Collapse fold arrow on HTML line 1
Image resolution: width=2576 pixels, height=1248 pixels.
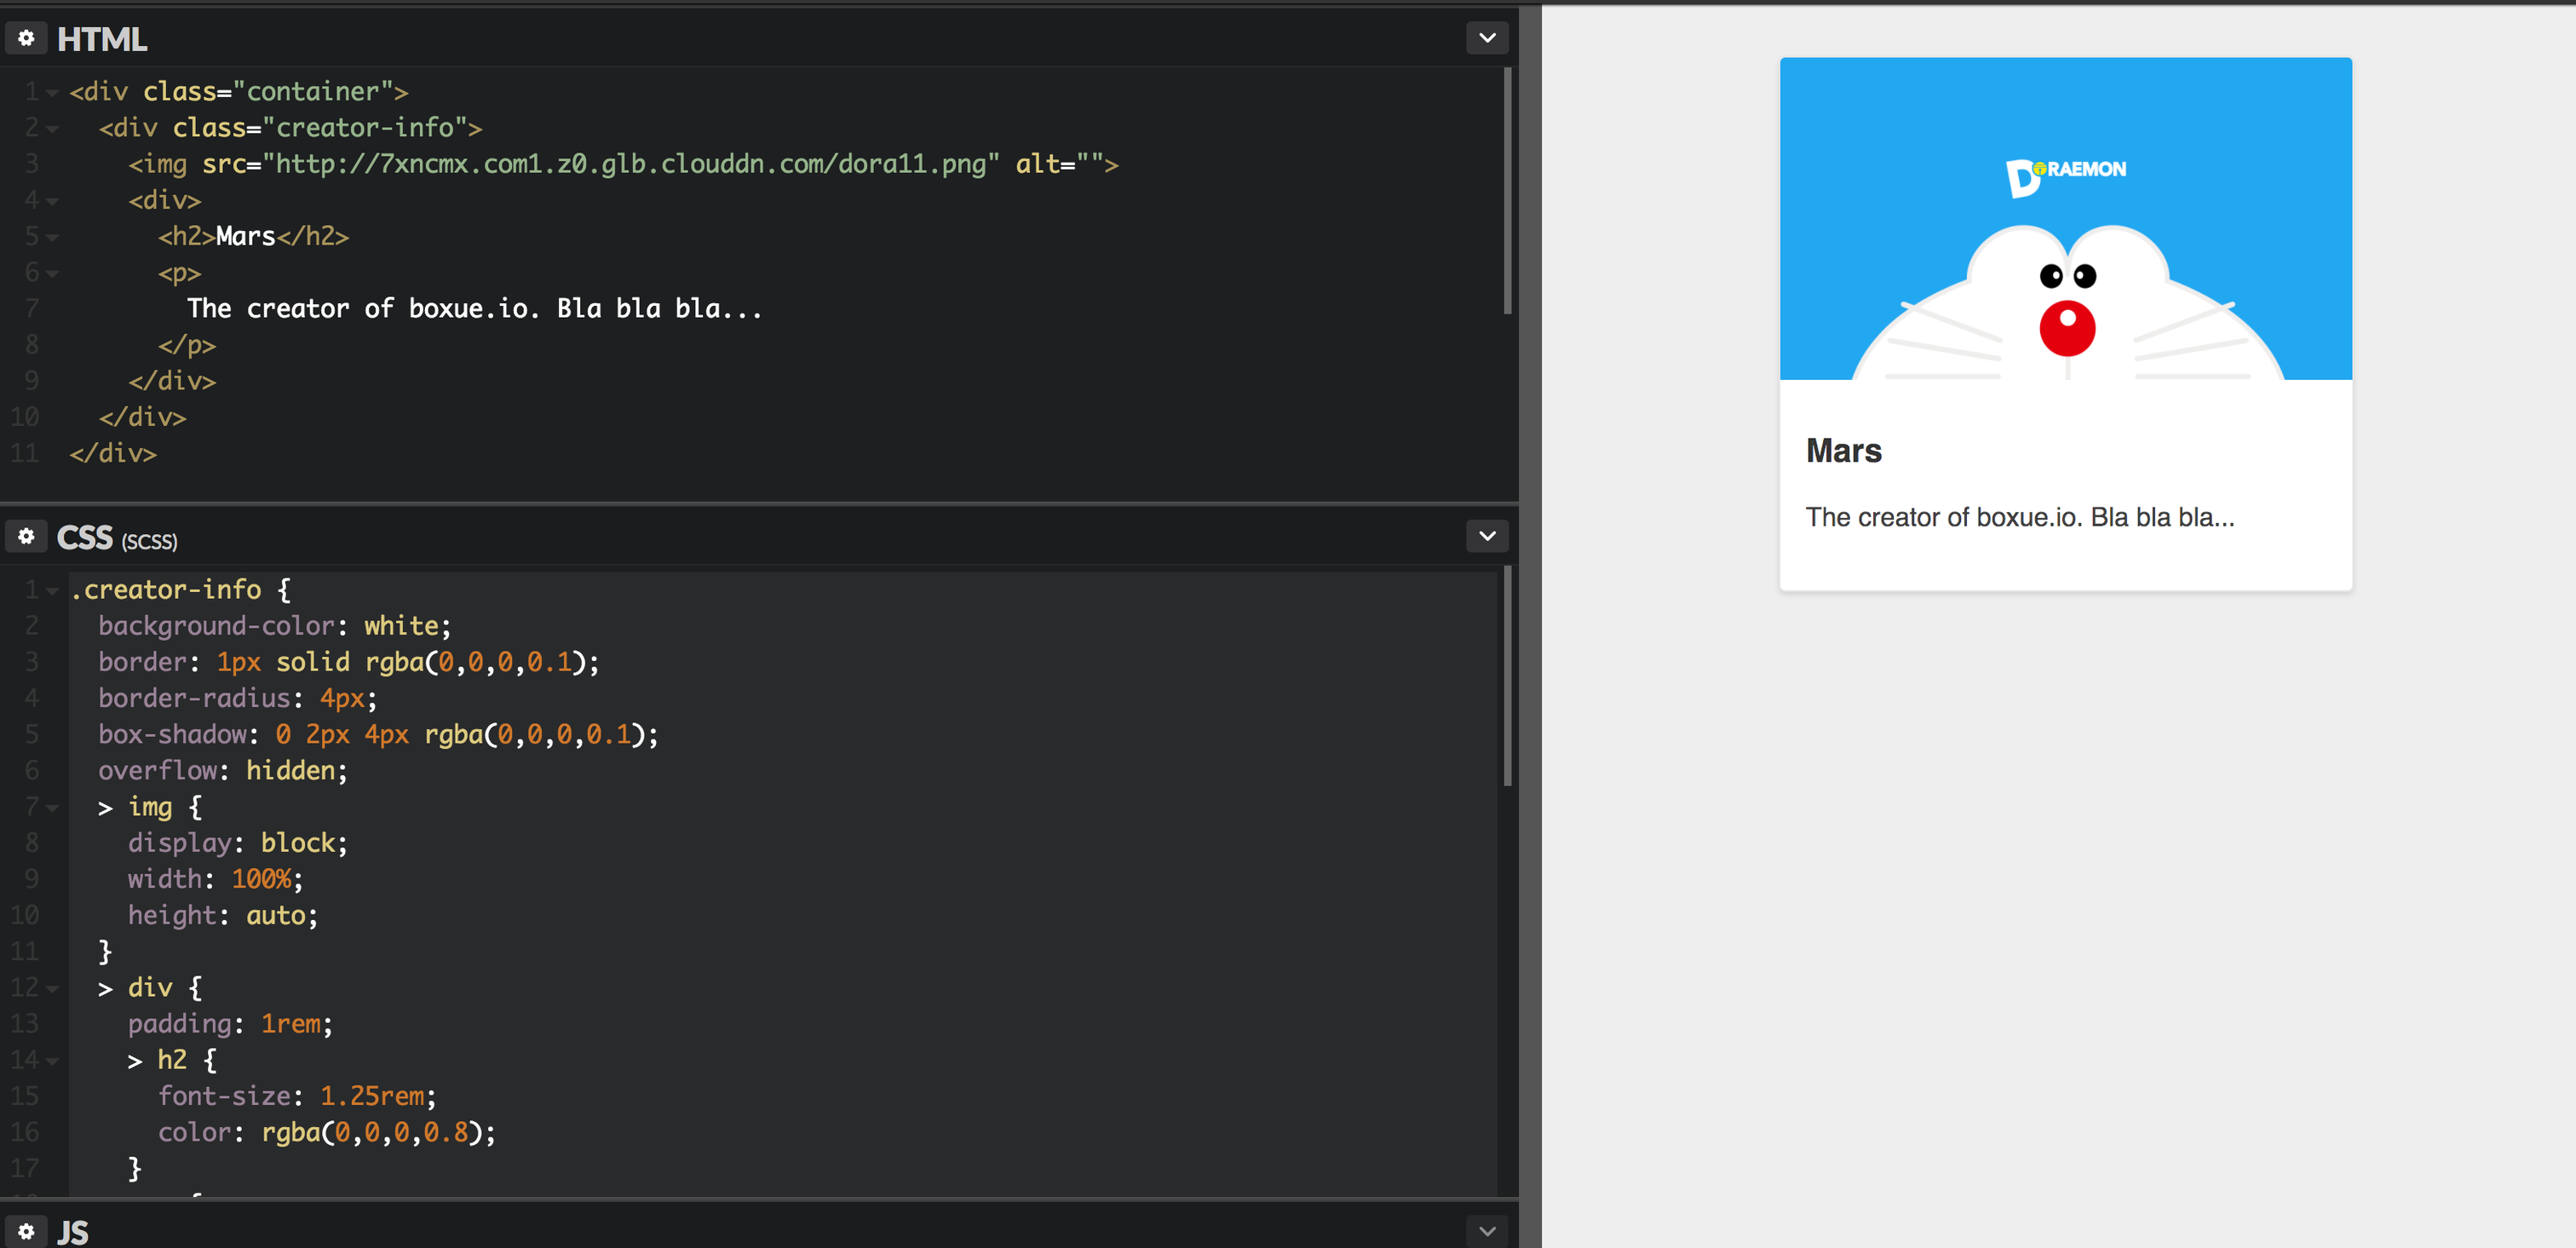point(52,93)
